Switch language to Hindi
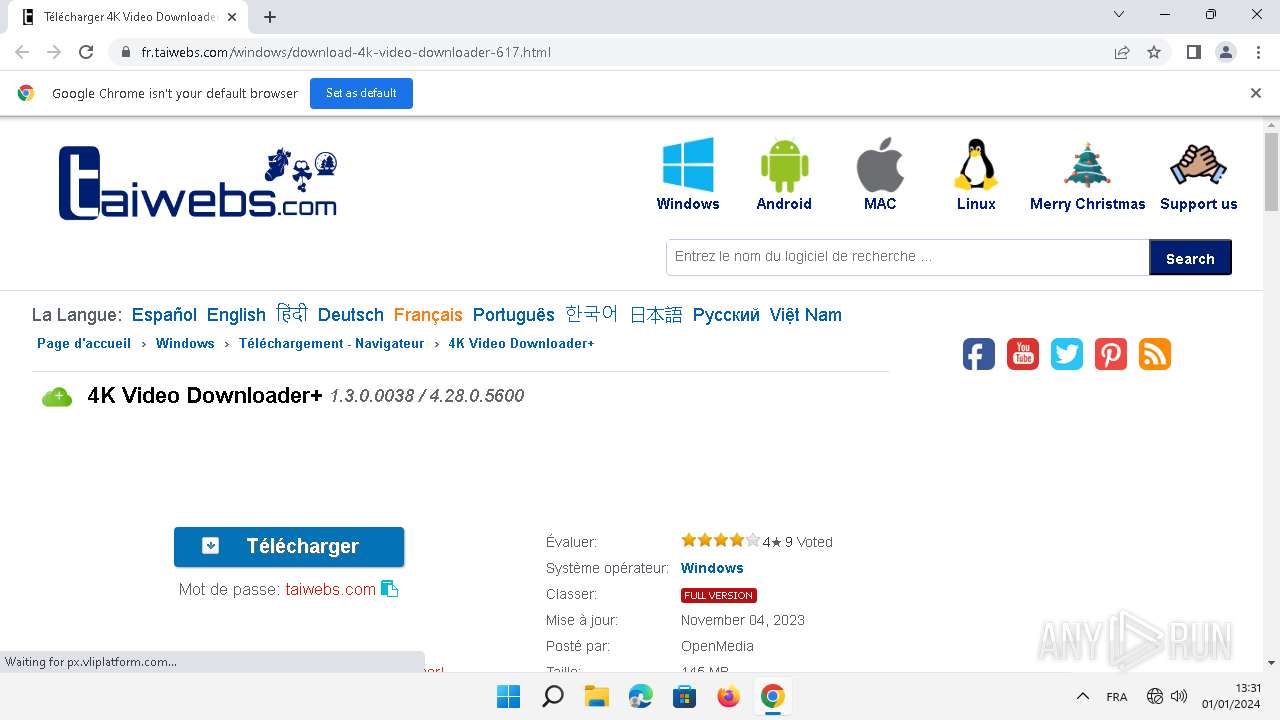The height and width of the screenshot is (720, 1280). 292,314
